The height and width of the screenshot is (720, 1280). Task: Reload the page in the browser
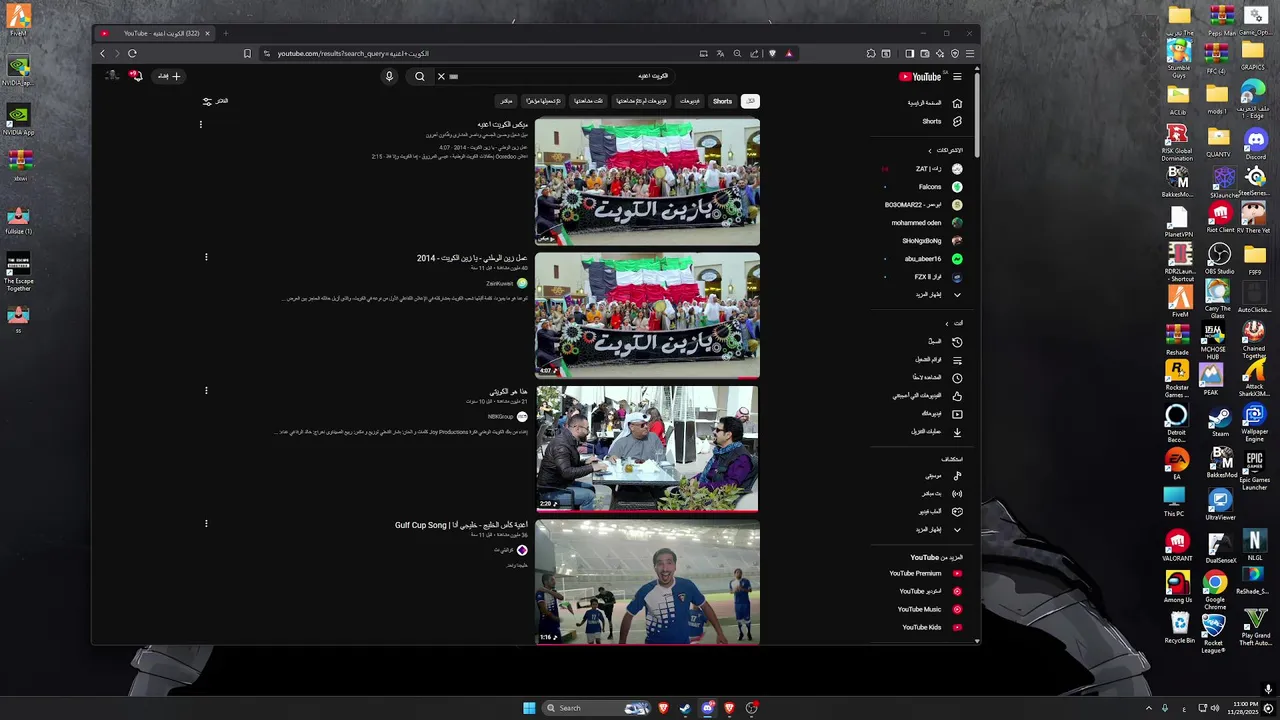[132, 54]
